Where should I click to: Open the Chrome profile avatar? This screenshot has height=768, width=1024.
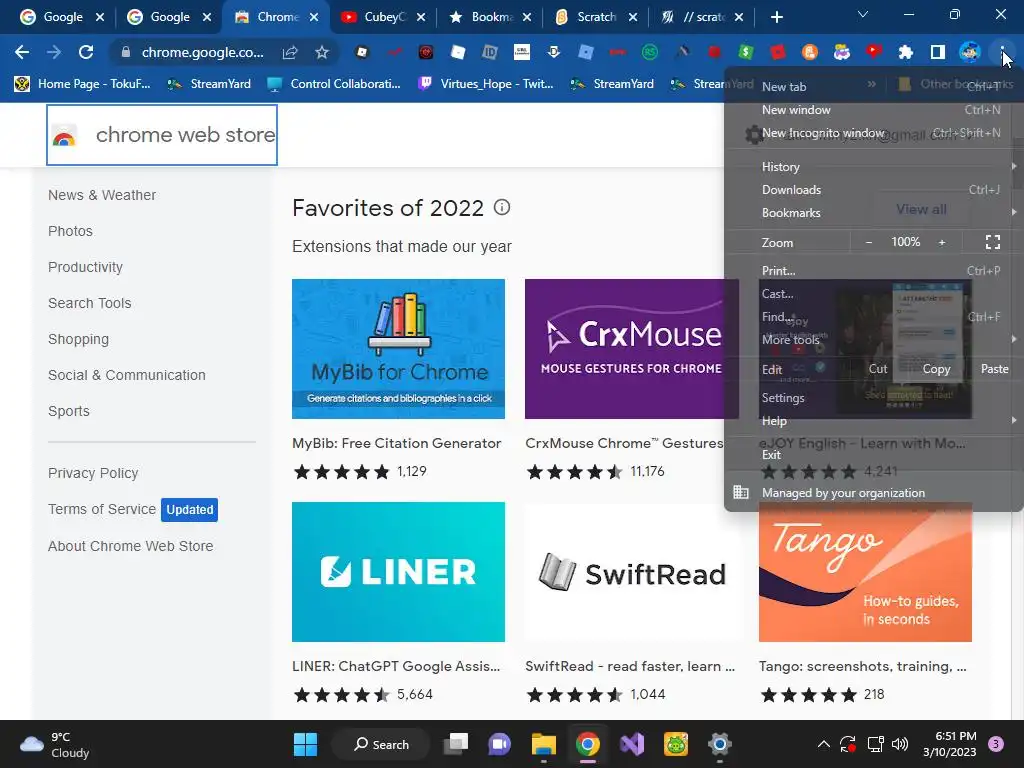(970, 52)
